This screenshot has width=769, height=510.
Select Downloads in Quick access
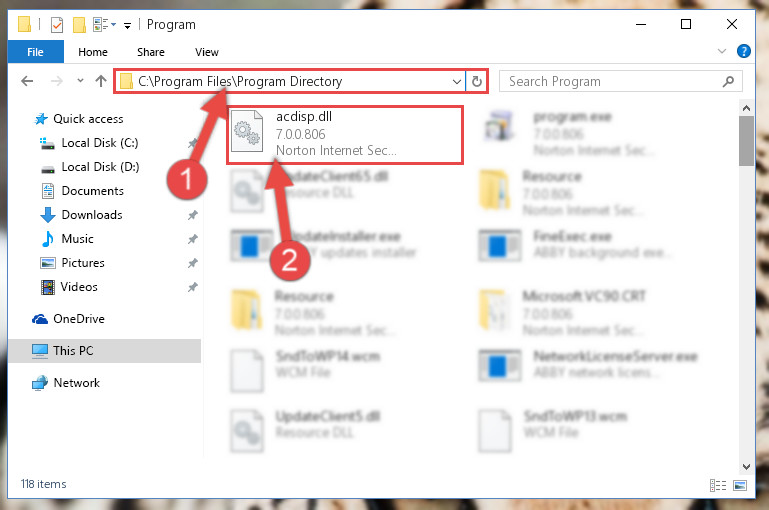92,215
